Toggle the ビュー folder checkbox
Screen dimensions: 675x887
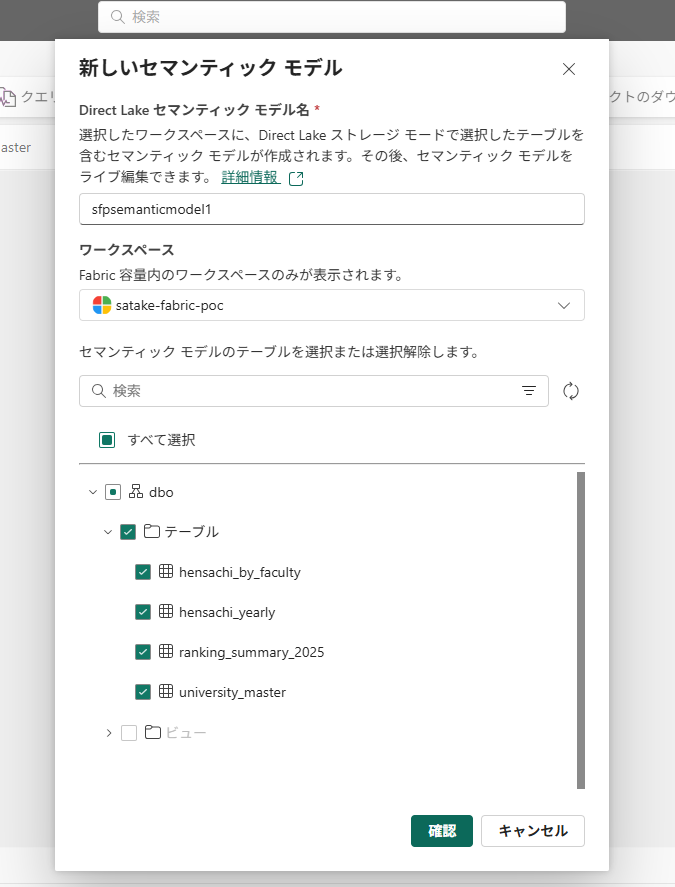click(x=129, y=733)
